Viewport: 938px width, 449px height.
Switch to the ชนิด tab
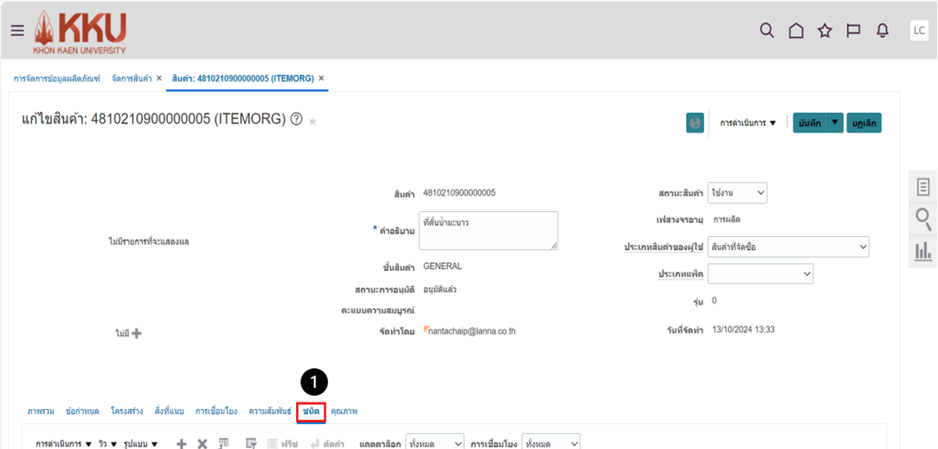coord(312,411)
